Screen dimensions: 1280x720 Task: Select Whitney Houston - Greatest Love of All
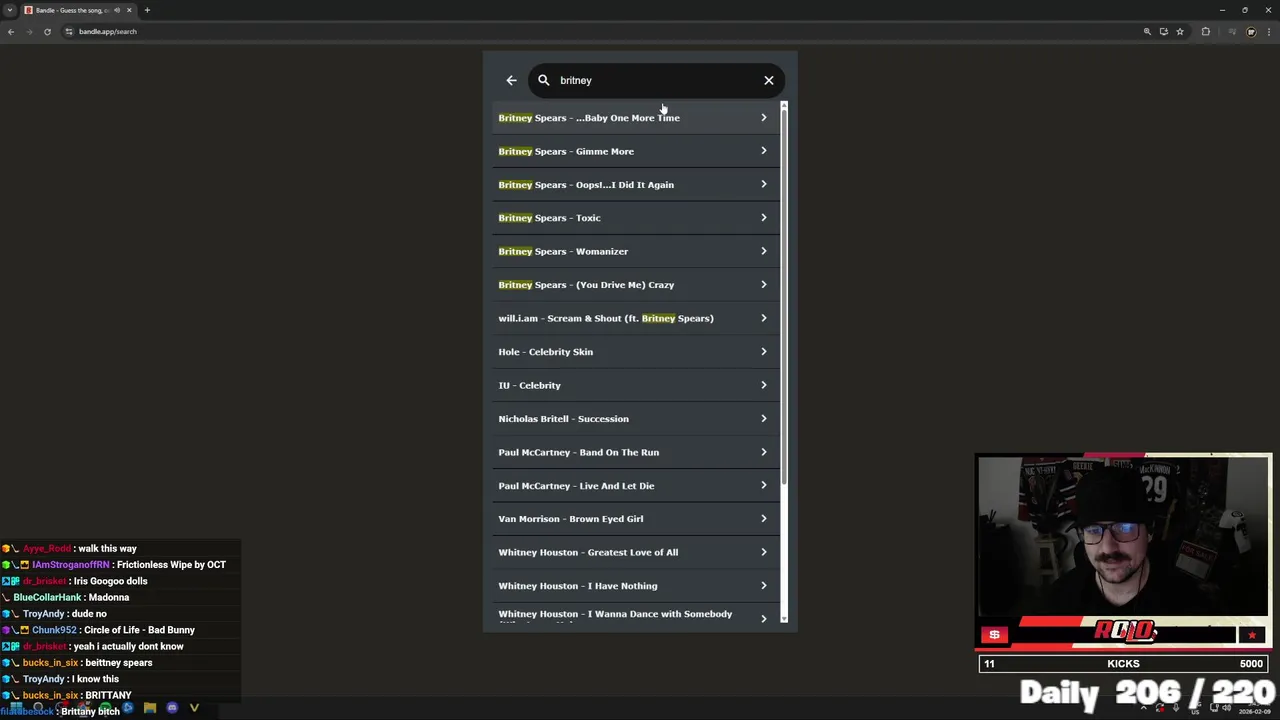[635, 552]
